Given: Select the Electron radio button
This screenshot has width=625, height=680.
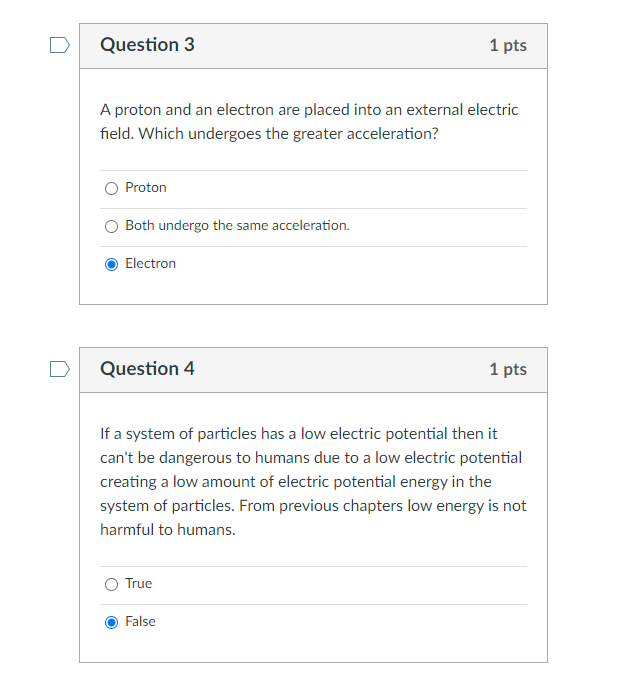Looking at the screenshot, I should [111, 264].
